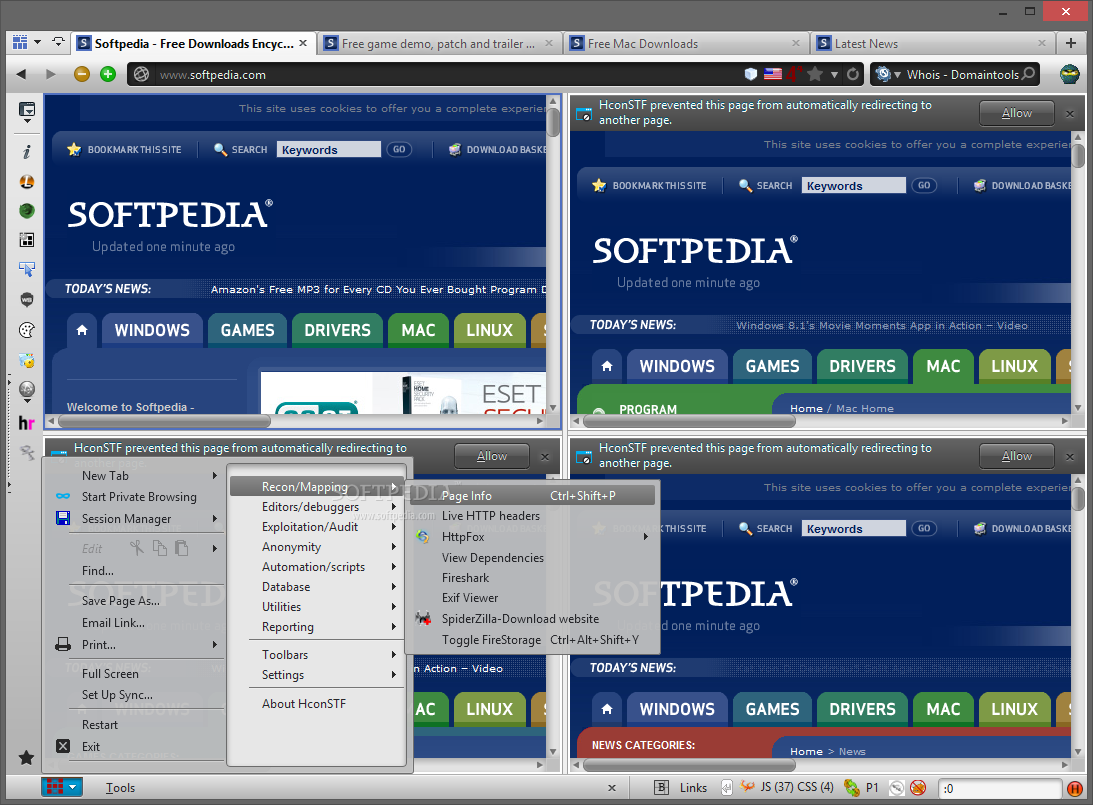Select Start Private Browsing menu item
This screenshot has width=1093, height=805.
click(138, 497)
